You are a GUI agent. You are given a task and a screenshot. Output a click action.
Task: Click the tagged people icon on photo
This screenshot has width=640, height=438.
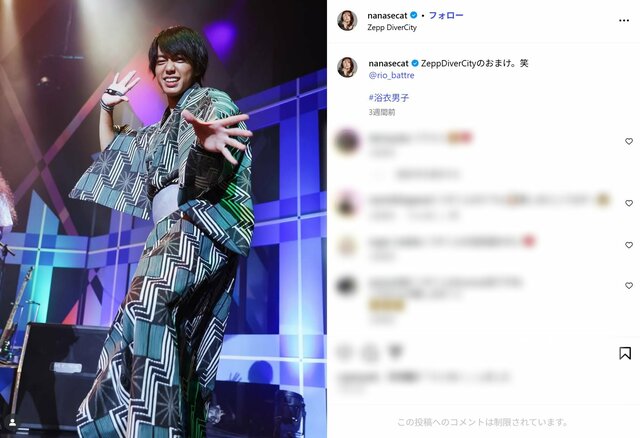click(x=13, y=422)
